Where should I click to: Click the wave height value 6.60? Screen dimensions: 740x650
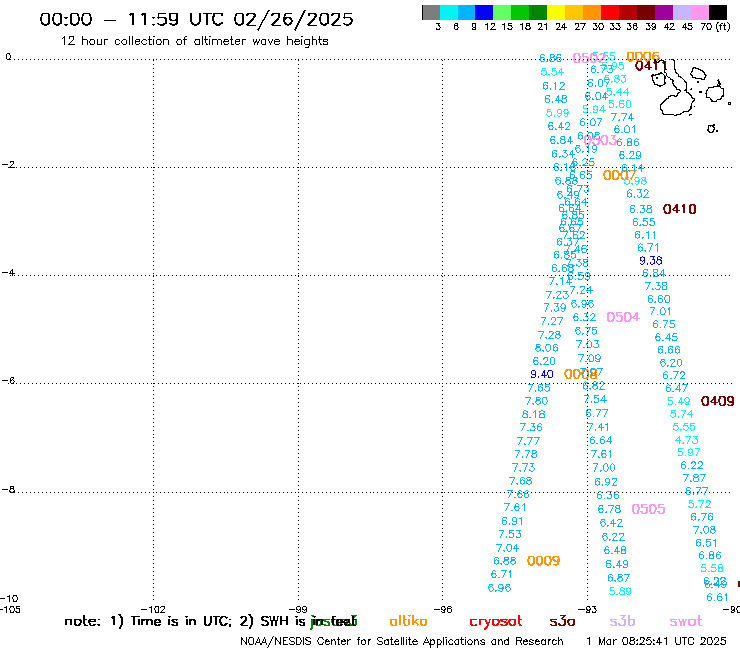coord(659,299)
